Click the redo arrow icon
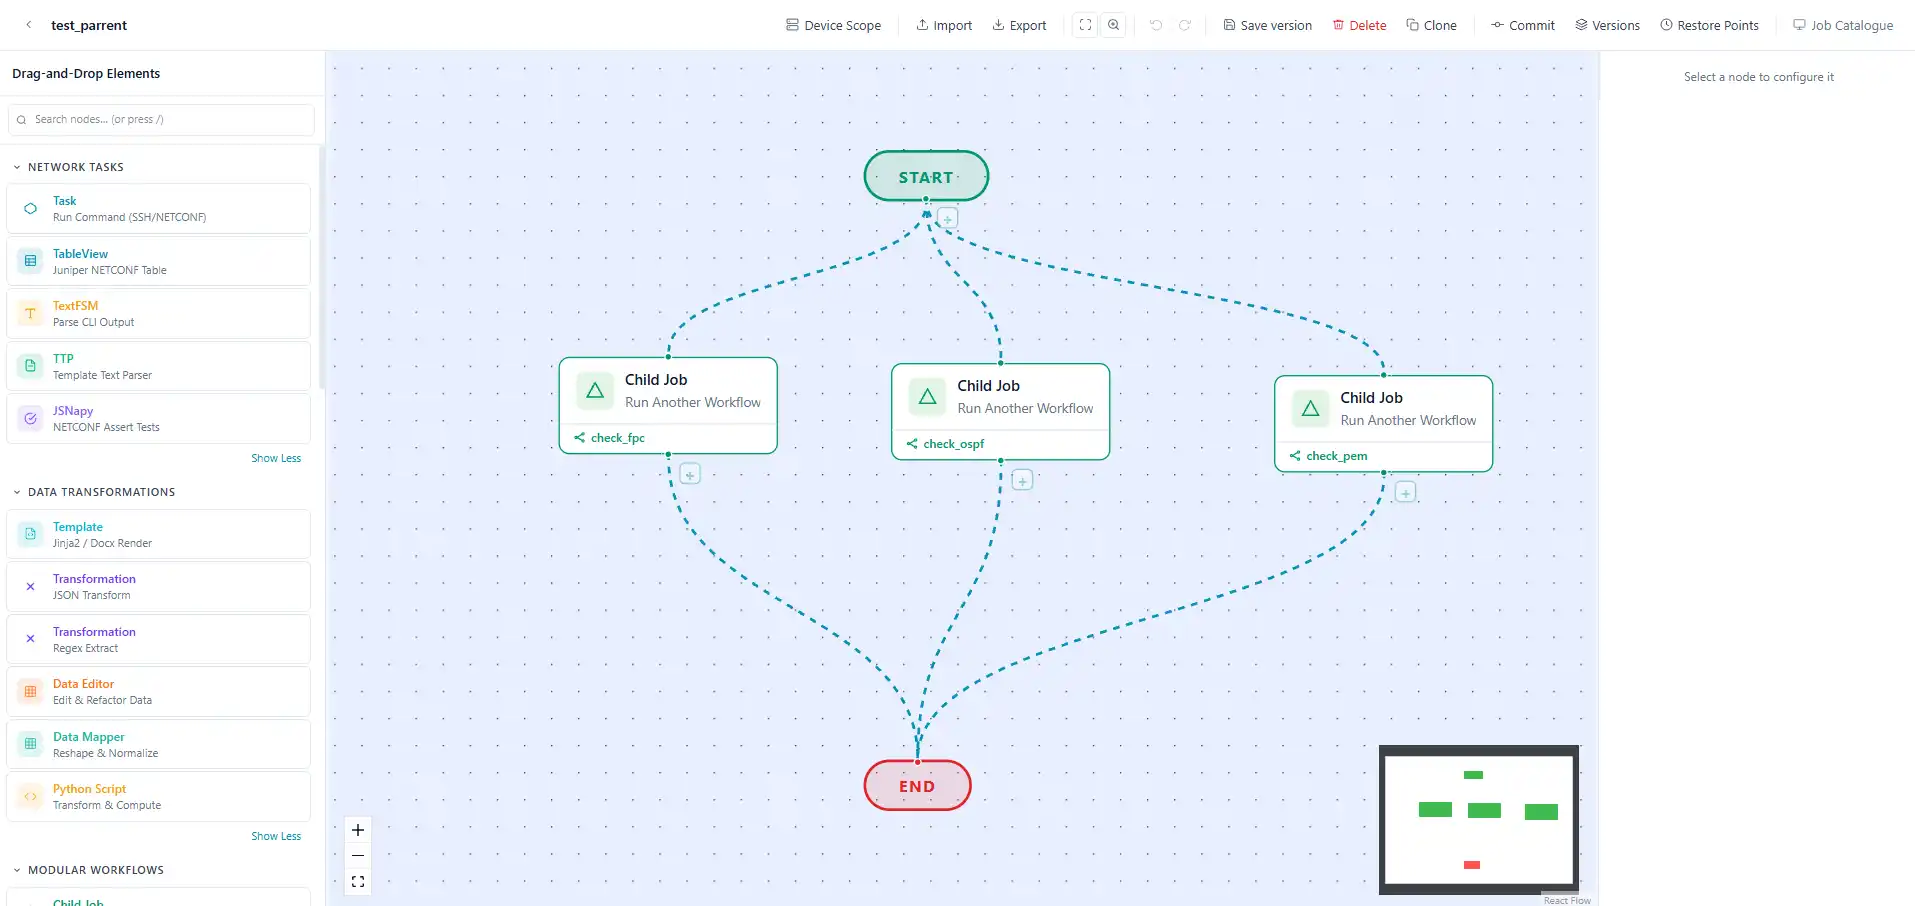This screenshot has width=1915, height=906. 1185,25
